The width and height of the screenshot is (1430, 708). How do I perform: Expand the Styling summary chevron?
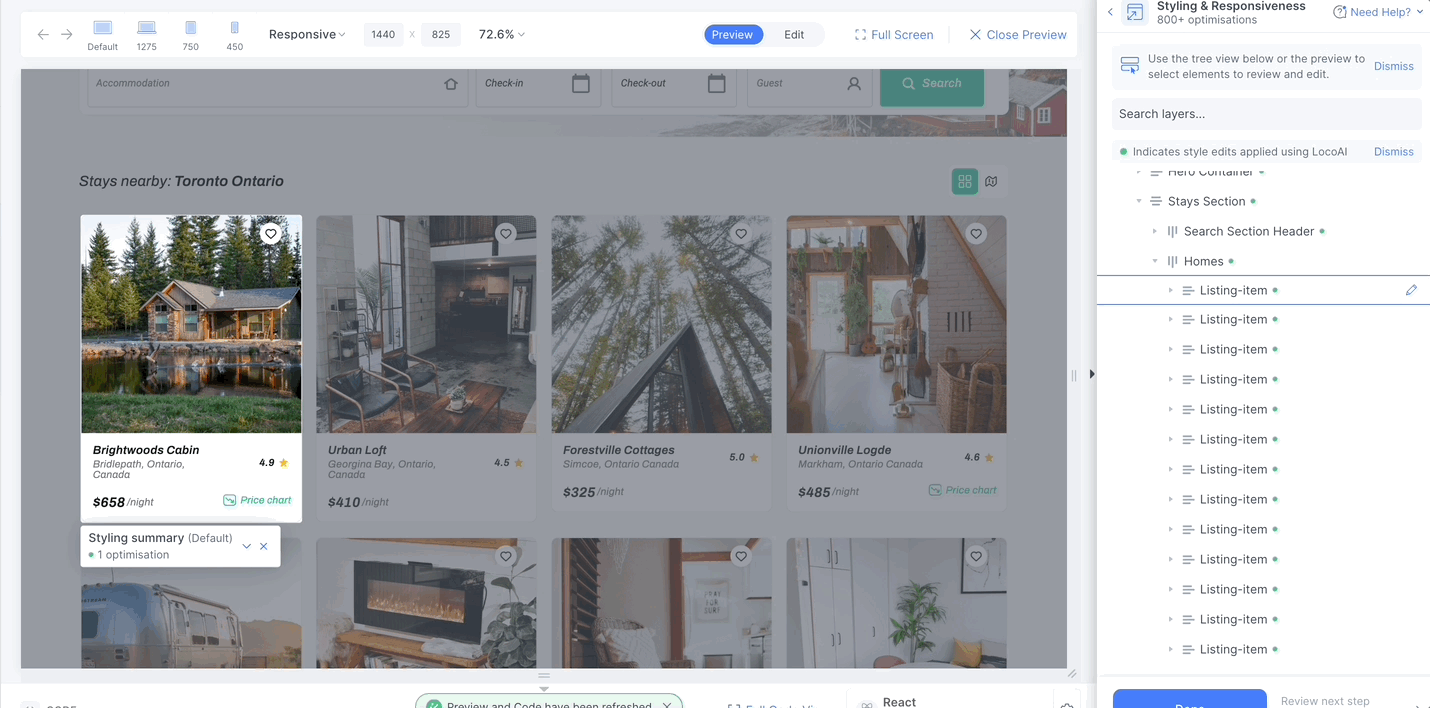247,546
